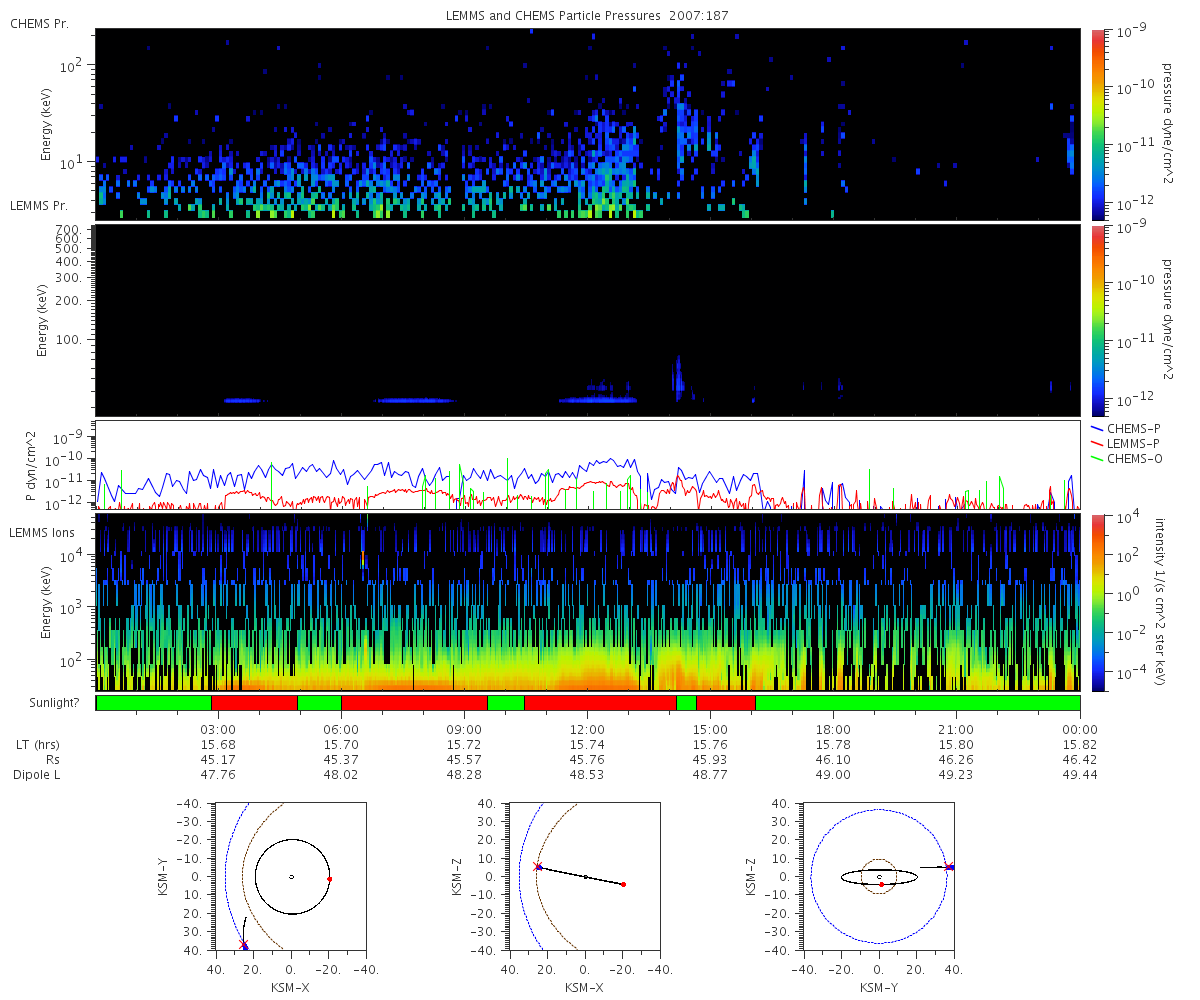Click the LEMMS pressure color bar
This screenshot has height=1000, width=1200.
(1097, 320)
